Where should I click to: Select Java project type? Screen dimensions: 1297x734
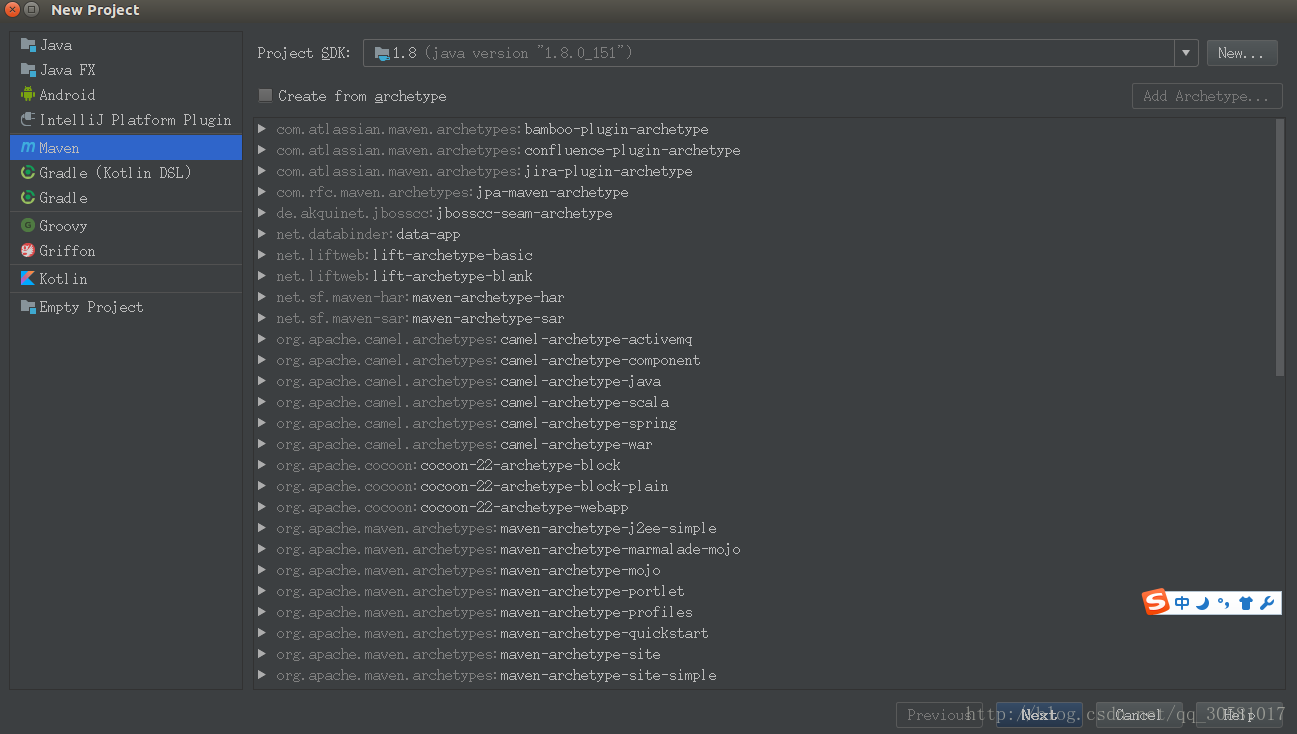(126, 45)
